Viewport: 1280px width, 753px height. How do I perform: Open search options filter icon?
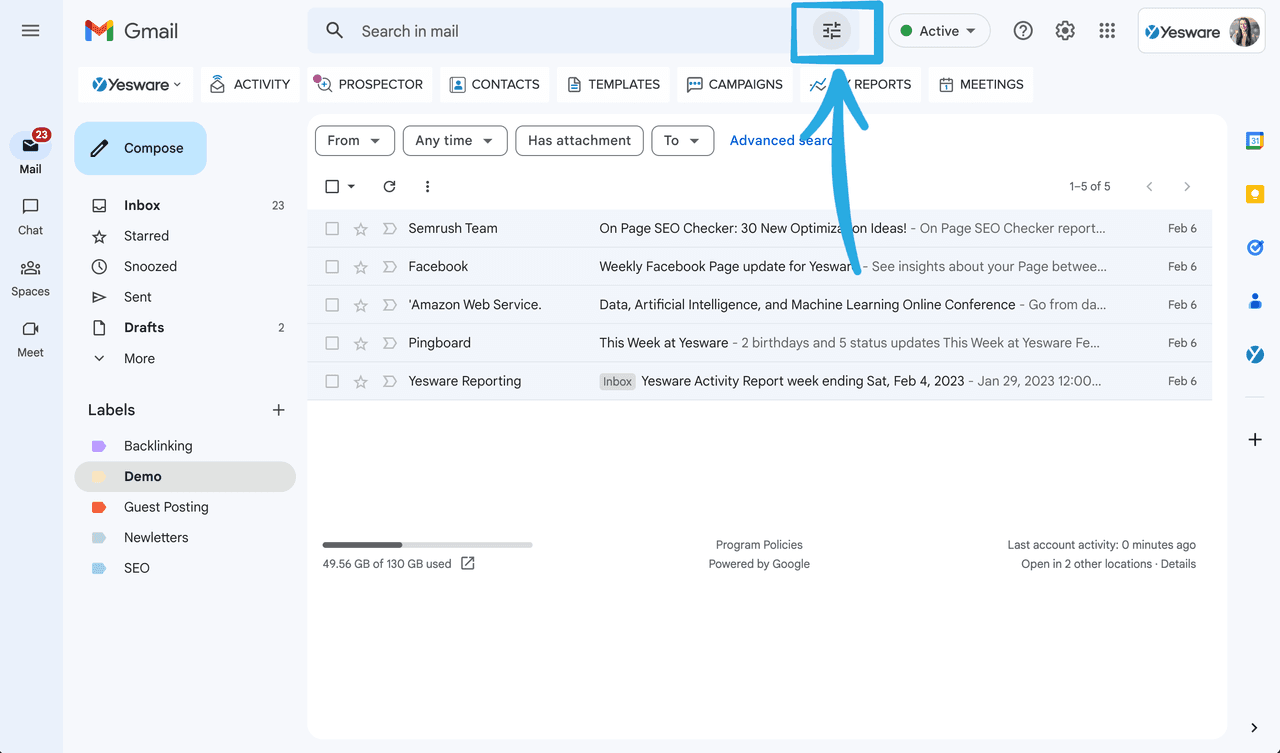[x=831, y=31]
